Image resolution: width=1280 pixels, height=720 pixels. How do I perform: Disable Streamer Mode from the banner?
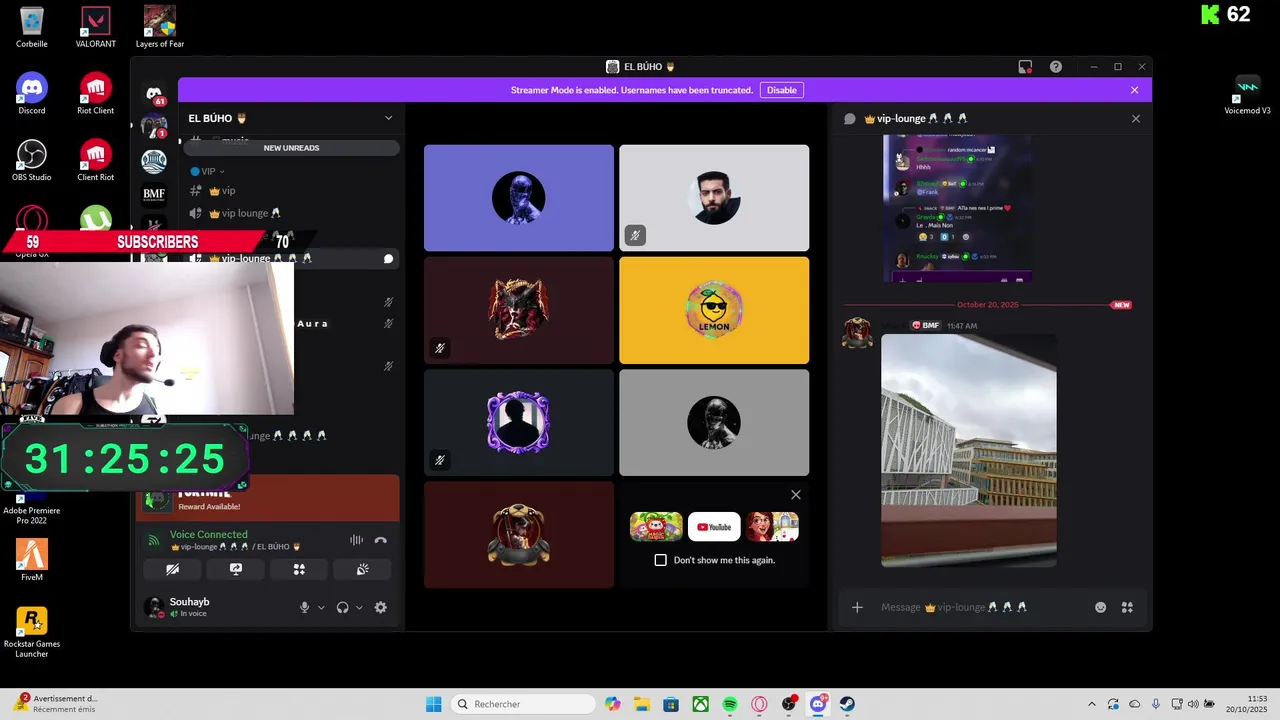pos(781,90)
